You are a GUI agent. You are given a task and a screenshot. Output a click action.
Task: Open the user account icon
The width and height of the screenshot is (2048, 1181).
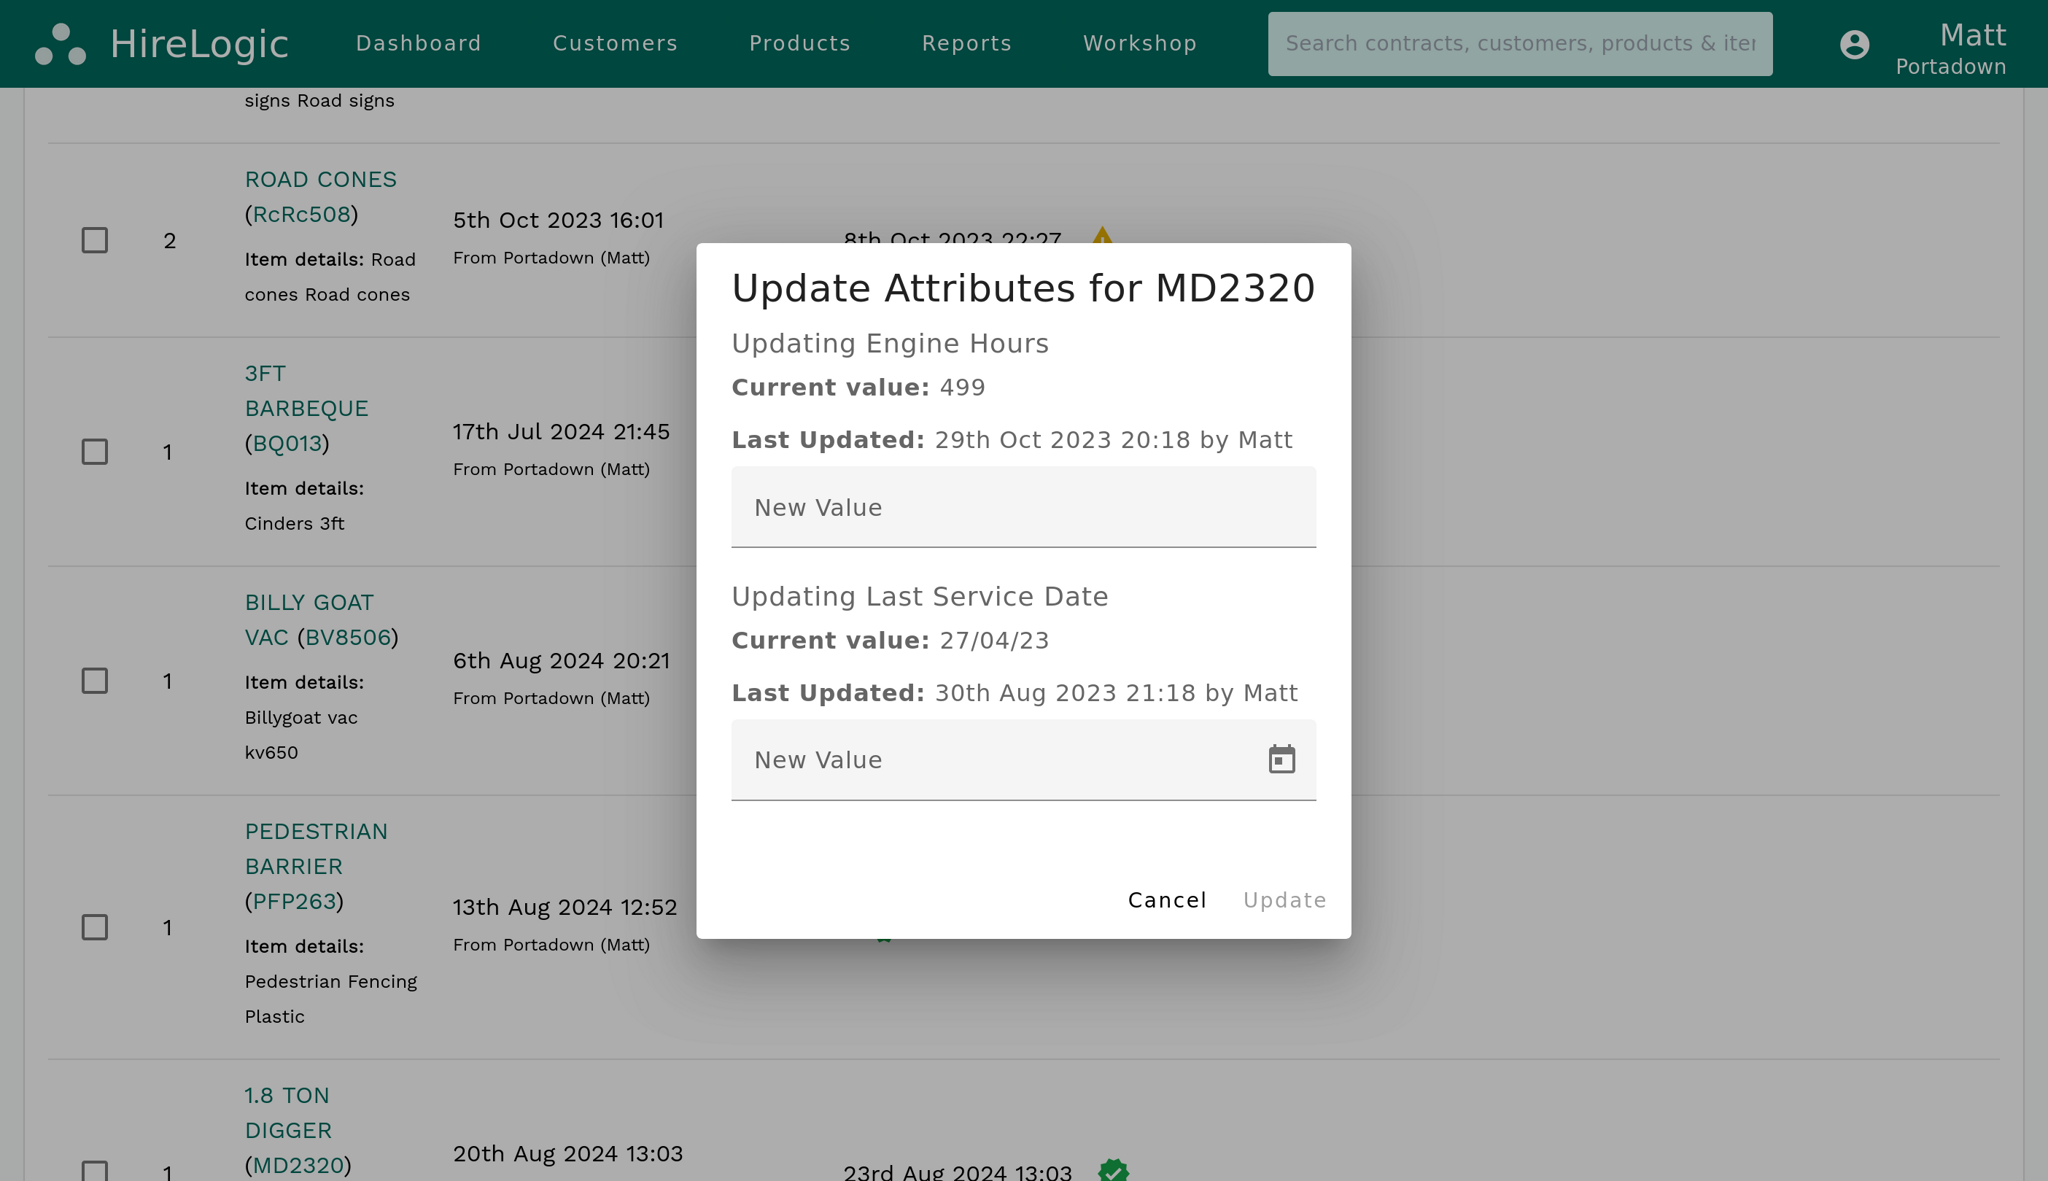(1855, 44)
